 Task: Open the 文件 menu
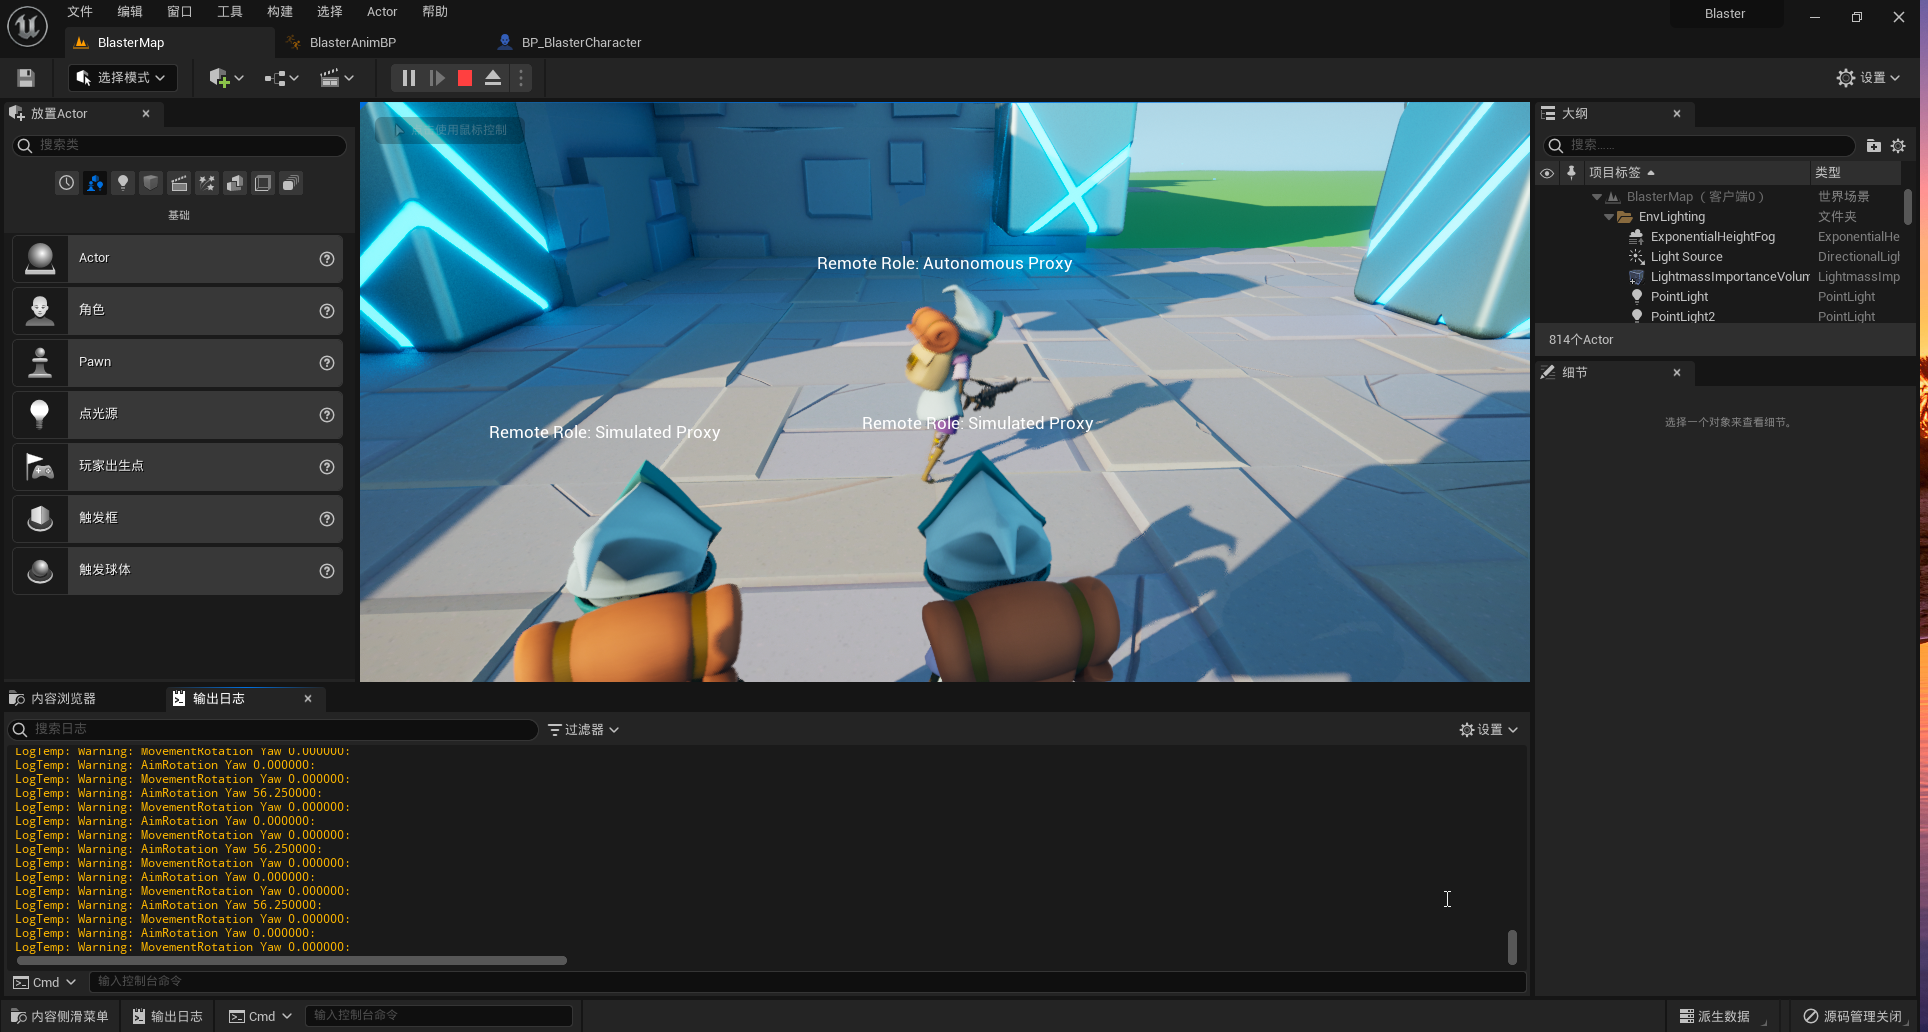pos(80,12)
